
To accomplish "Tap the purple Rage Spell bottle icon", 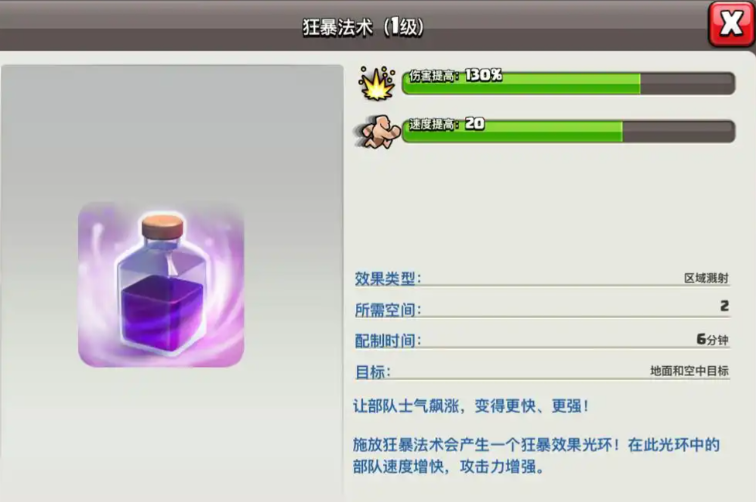I will (161, 285).
